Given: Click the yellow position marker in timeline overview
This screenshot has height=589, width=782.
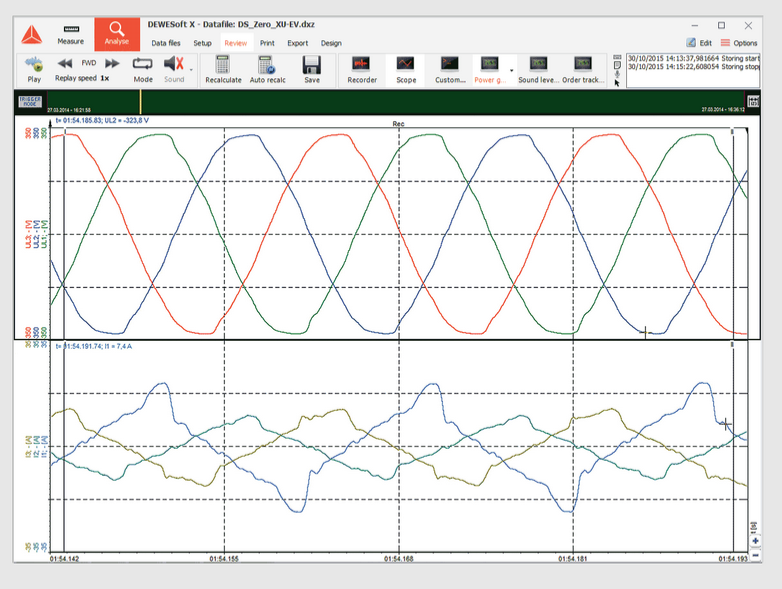Looking at the screenshot, I should click(141, 101).
